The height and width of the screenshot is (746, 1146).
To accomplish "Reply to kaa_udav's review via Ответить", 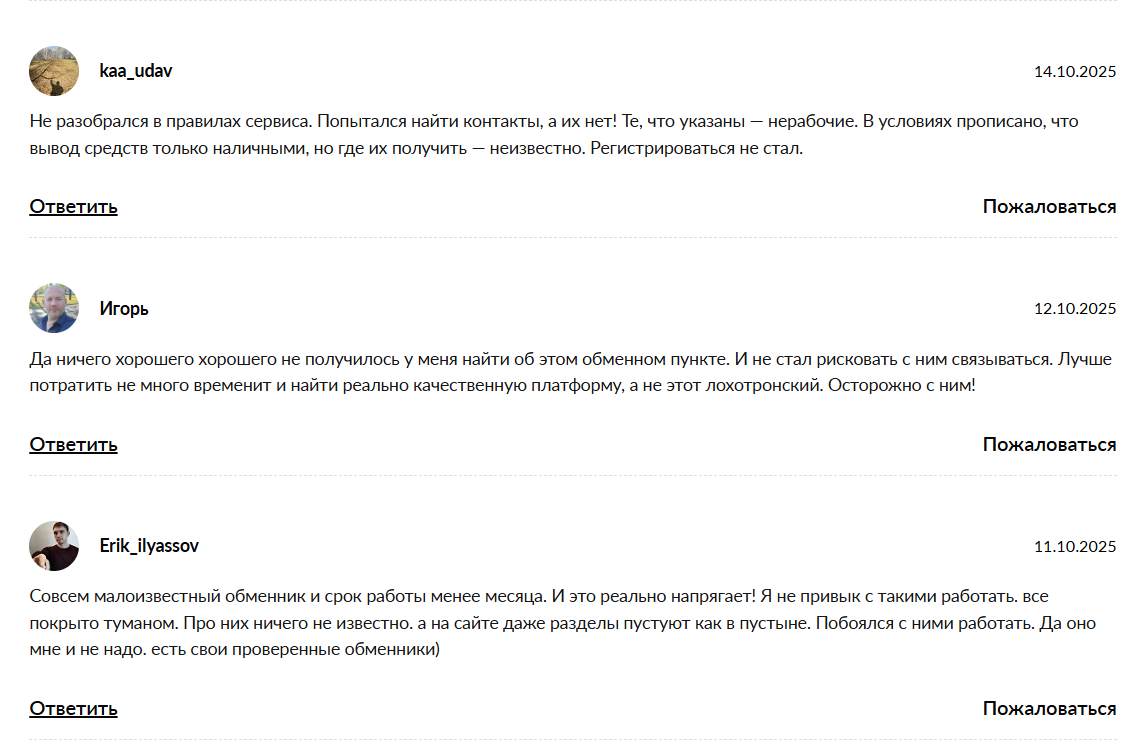I will pos(73,207).
